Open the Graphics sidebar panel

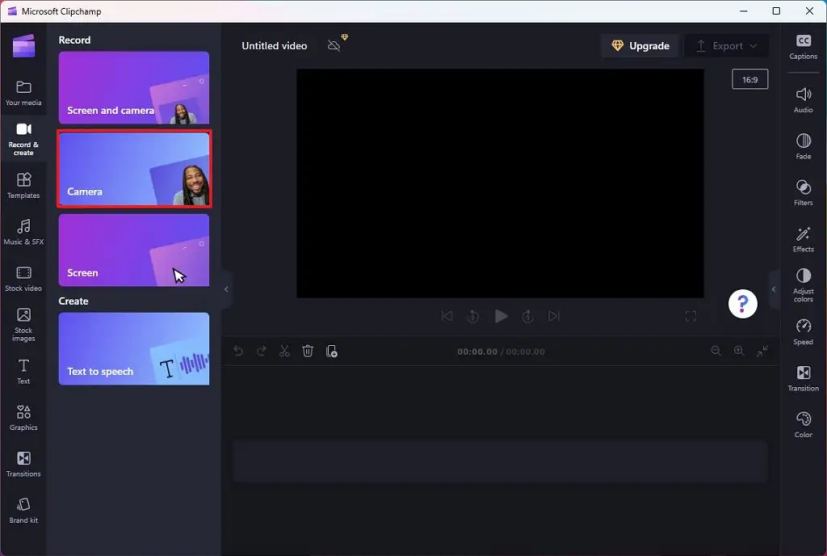click(x=23, y=417)
